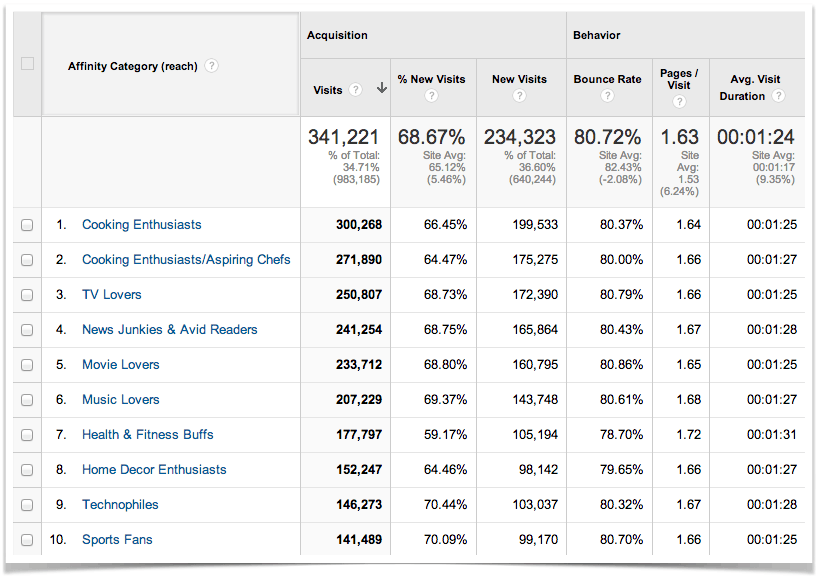This screenshot has height=582, width=819.
Task: Sort table by the % New Visits header
Action: point(431,79)
